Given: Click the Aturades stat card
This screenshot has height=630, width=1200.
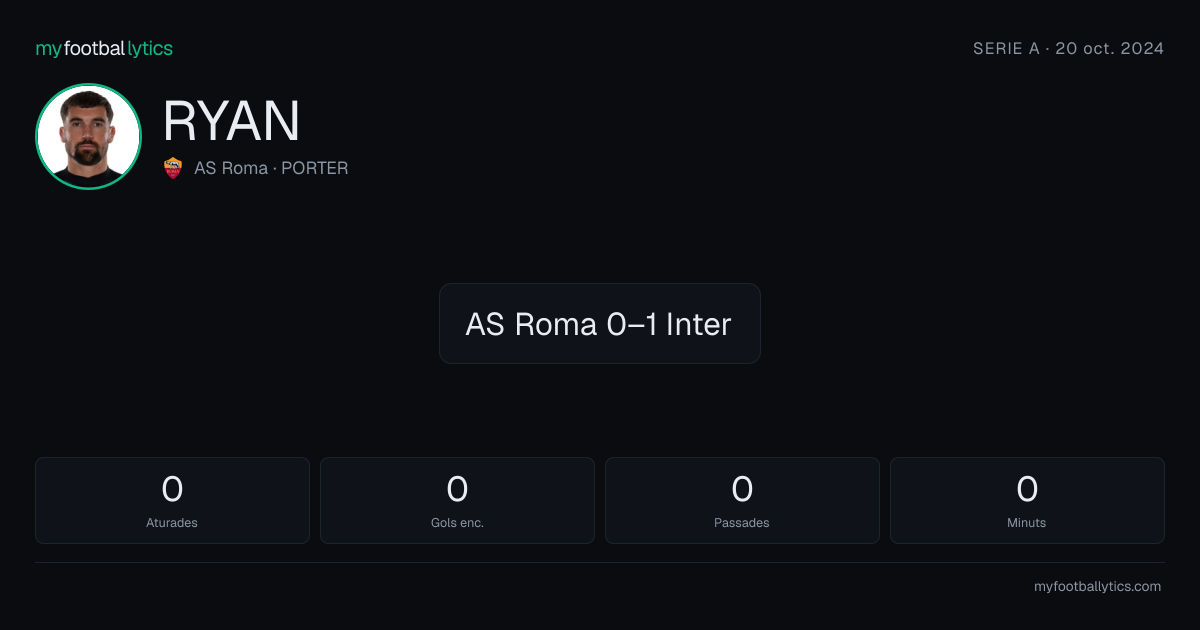Looking at the screenshot, I should coord(172,500).
